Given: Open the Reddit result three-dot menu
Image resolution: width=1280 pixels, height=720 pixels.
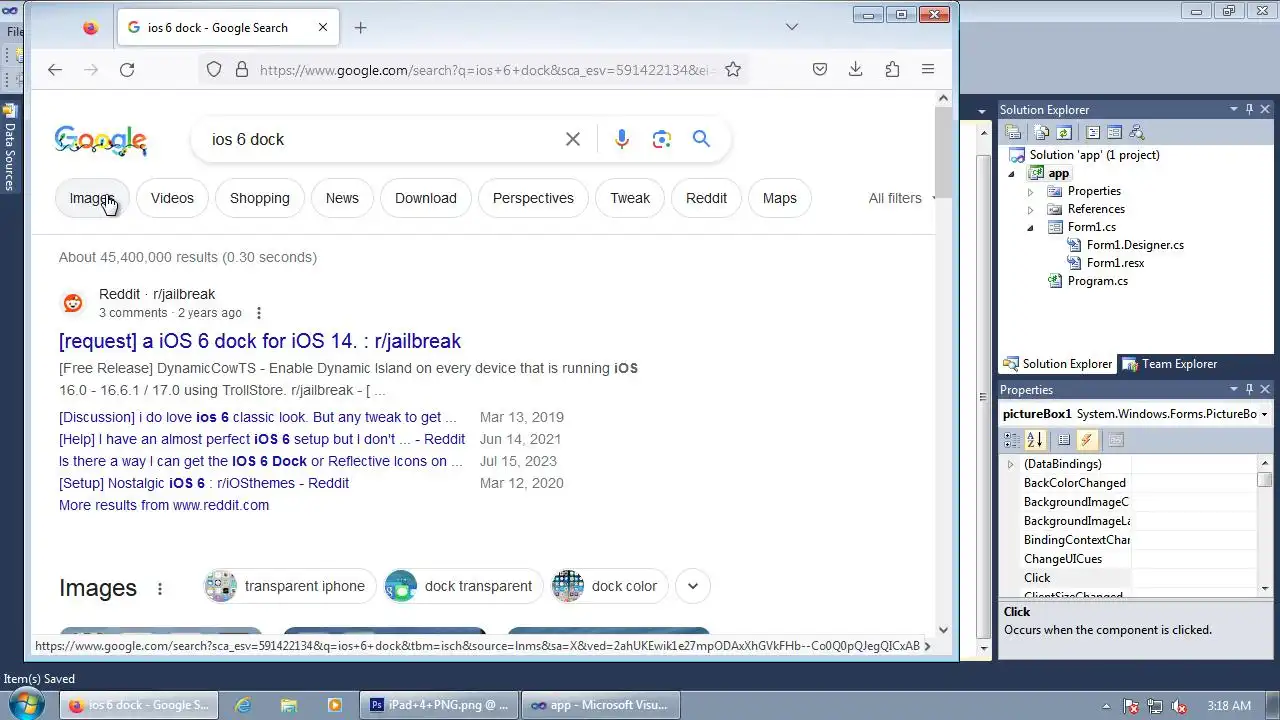Looking at the screenshot, I should point(258,313).
